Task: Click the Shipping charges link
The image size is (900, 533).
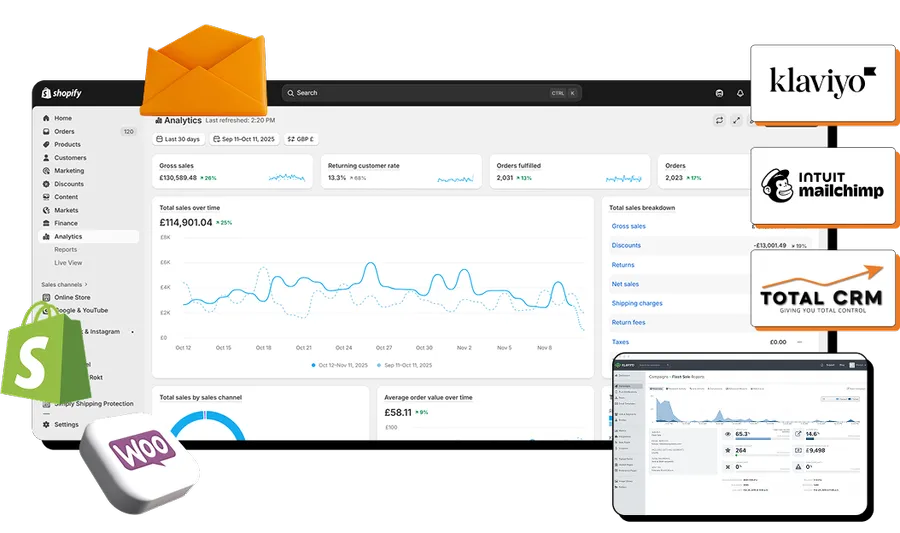Action: [636, 303]
